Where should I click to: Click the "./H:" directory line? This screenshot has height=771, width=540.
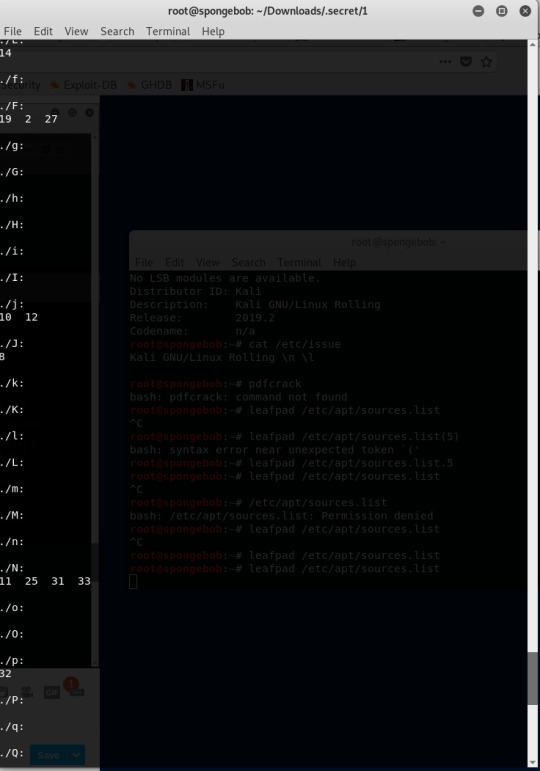12,225
